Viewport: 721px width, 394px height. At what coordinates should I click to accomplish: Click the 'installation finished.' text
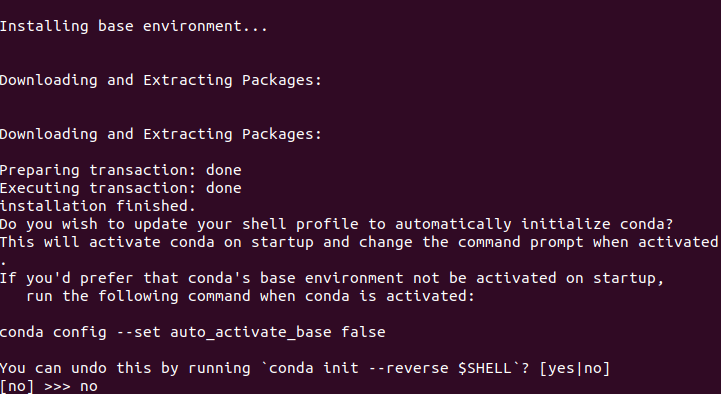[x=98, y=206]
